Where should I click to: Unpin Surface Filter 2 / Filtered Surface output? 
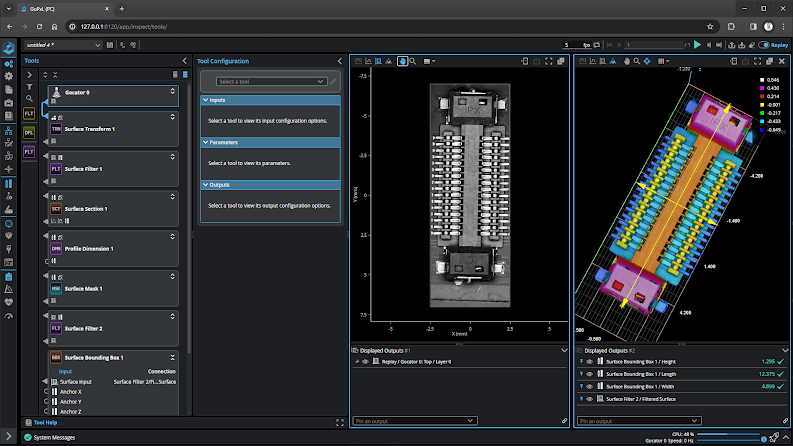581,399
